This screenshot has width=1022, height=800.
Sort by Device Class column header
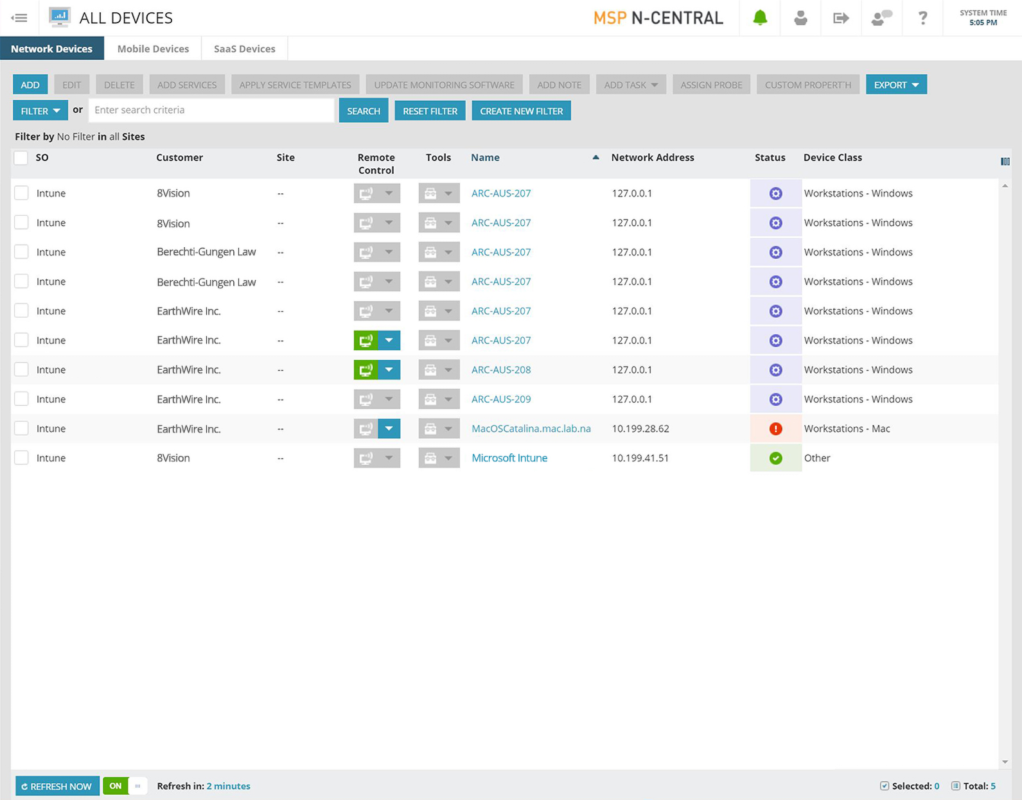[832, 157]
